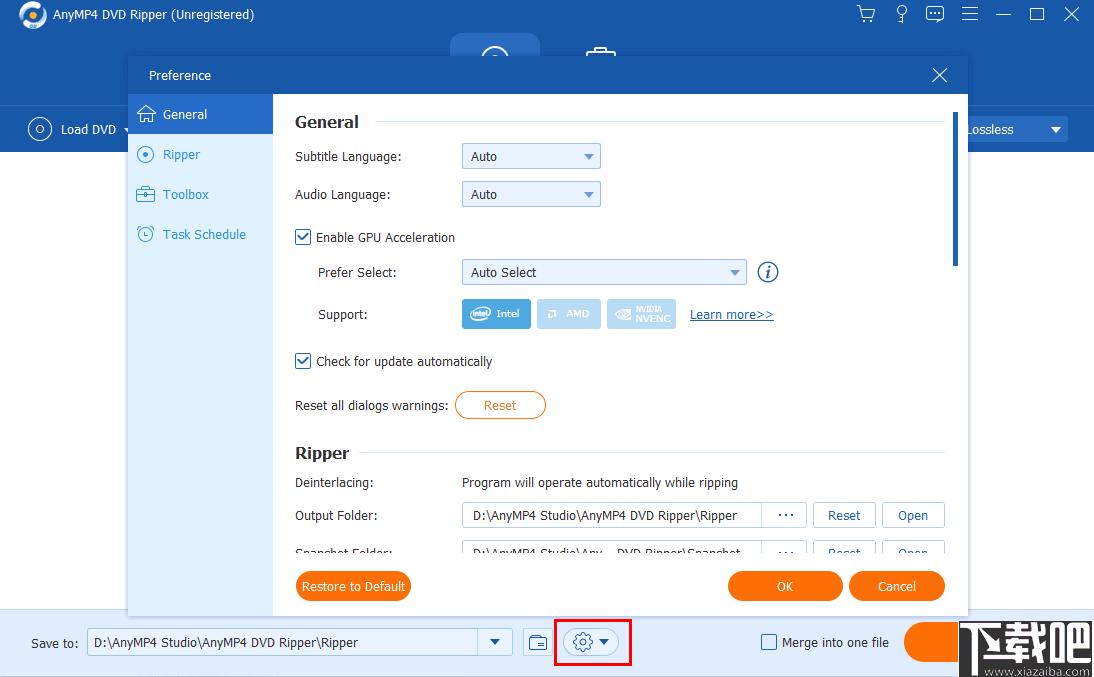The height and width of the screenshot is (677, 1094).
Task: Click the info icon beside Prefer Select
Action: click(x=767, y=272)
